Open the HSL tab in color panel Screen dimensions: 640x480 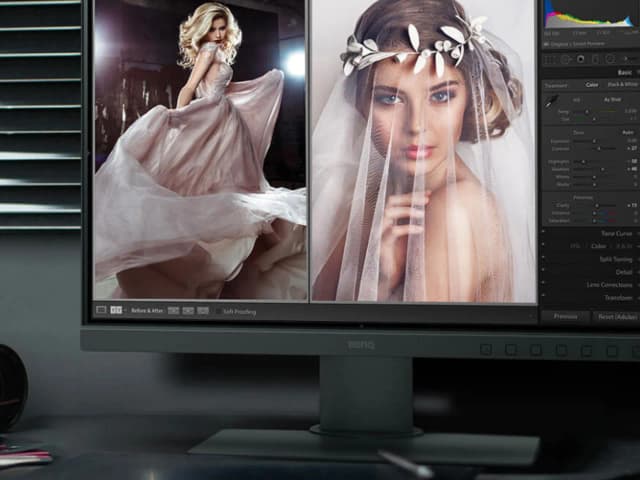tap(575, 246)
